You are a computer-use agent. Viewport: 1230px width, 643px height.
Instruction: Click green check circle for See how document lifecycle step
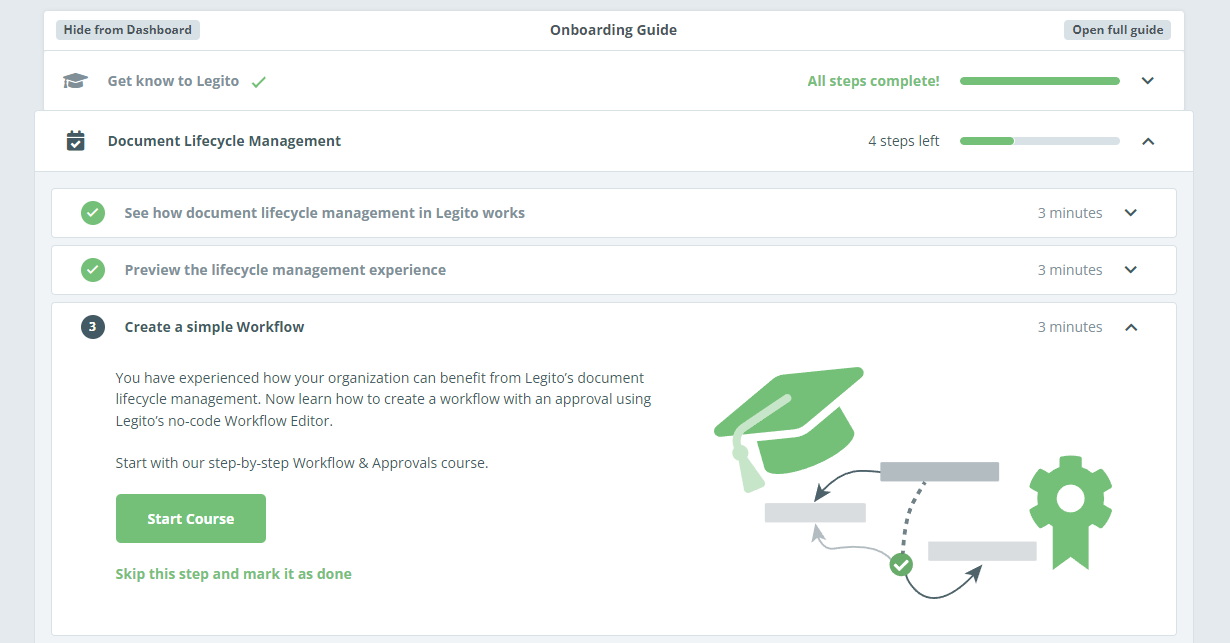93,213
